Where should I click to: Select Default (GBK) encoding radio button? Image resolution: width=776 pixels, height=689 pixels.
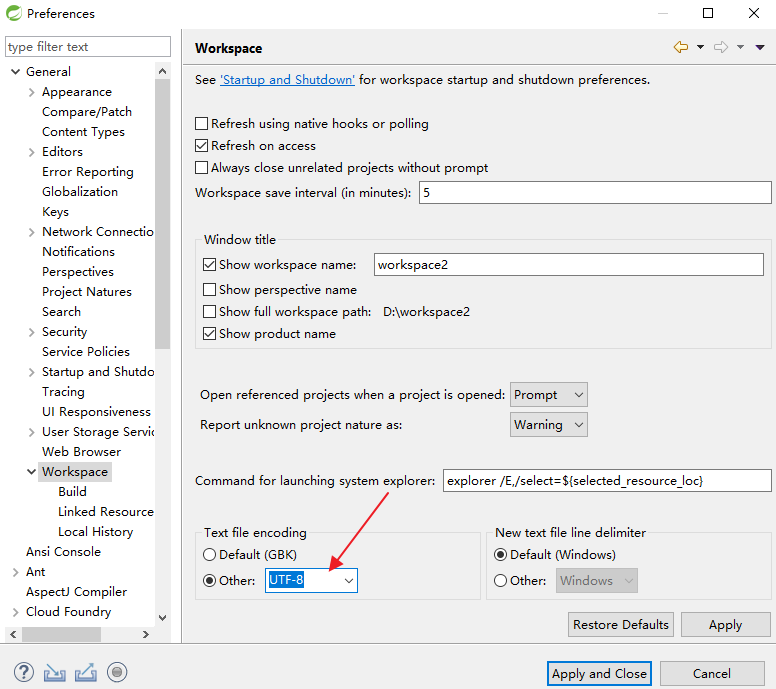point(210,555)
